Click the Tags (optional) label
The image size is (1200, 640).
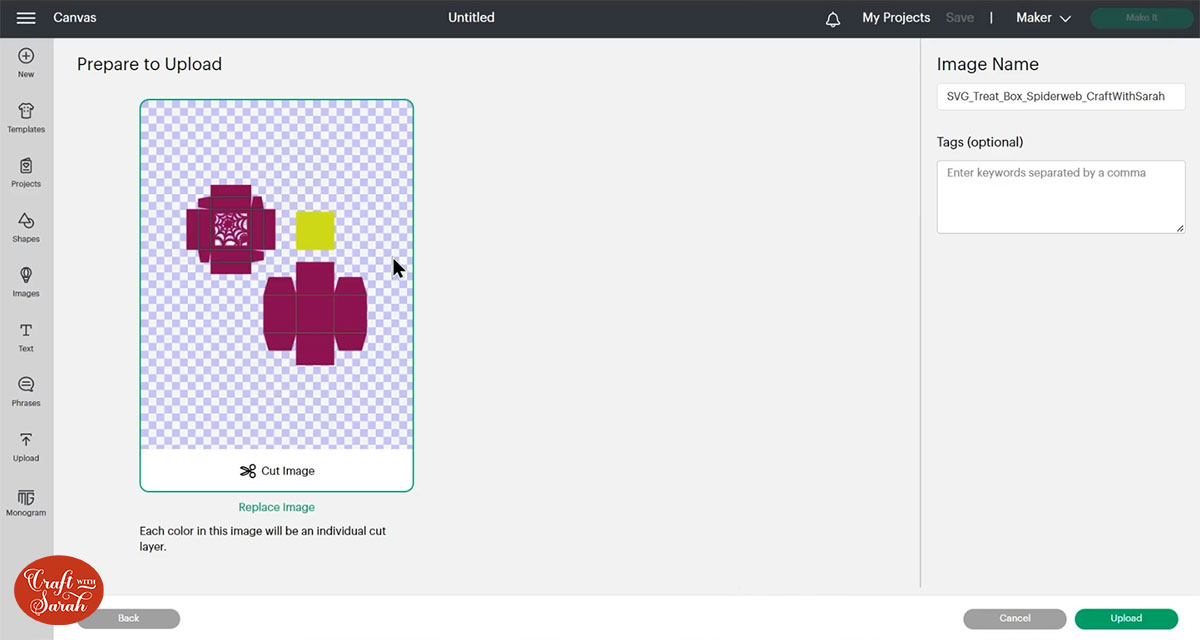click(980, 142)
